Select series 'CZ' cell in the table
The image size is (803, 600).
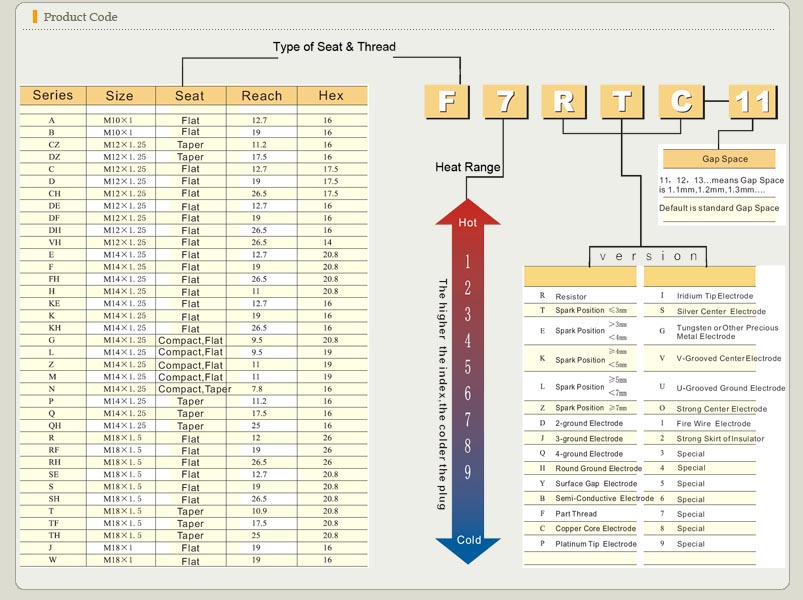(54, 144)
